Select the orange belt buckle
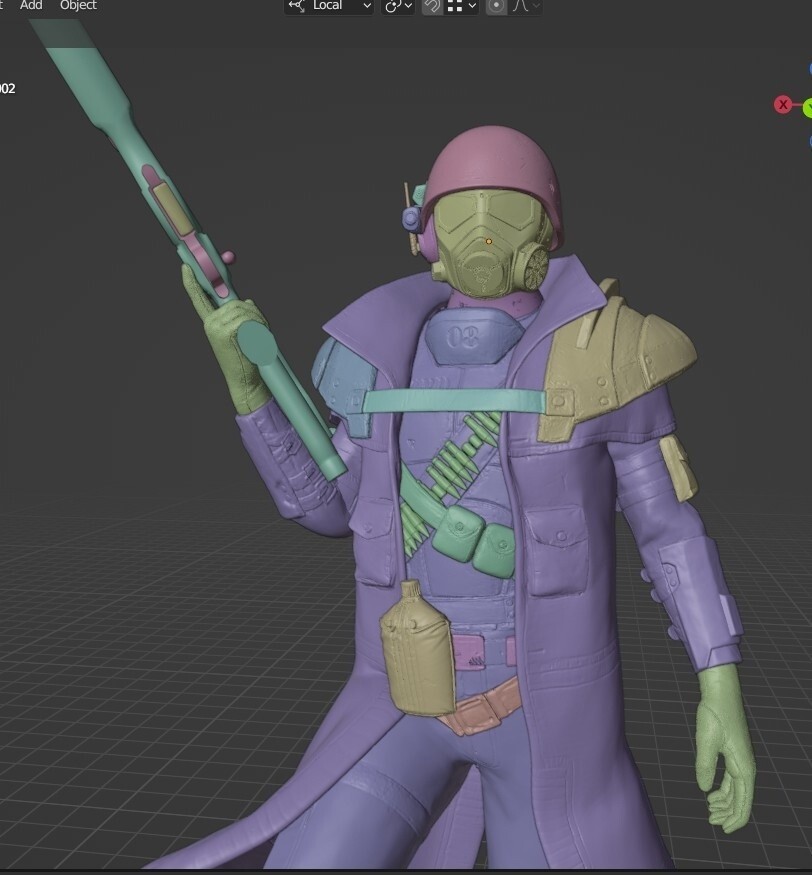This screenshot has width=812, height=875. (485, 710)
